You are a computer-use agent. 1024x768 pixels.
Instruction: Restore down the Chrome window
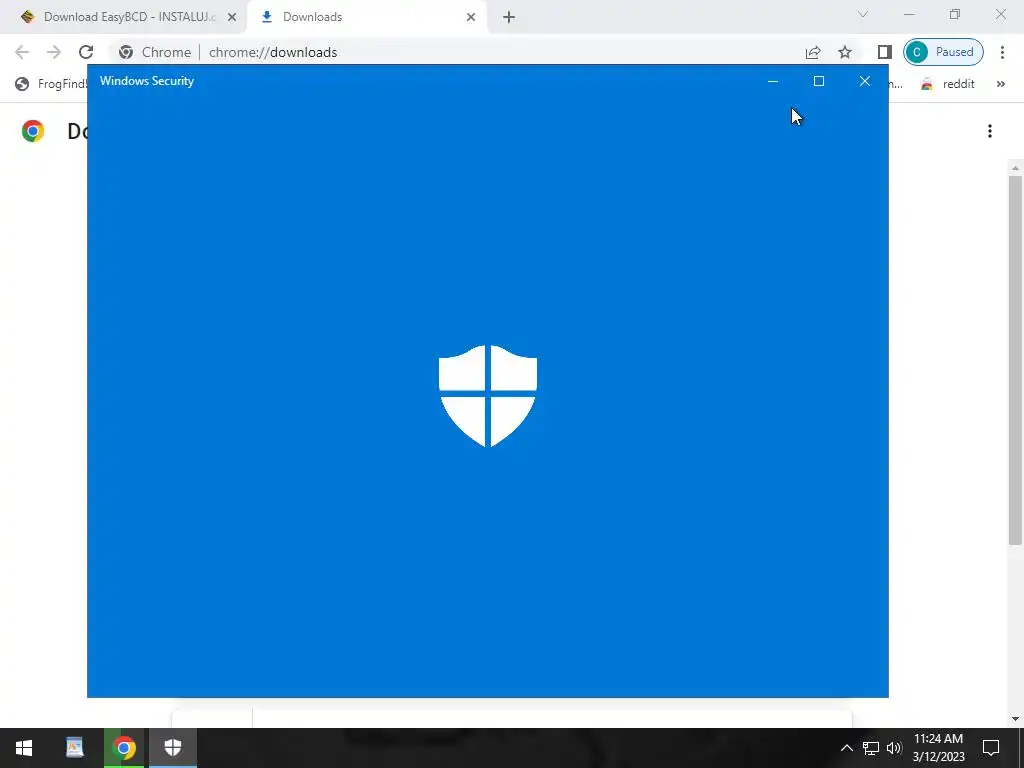pos(955,14)
